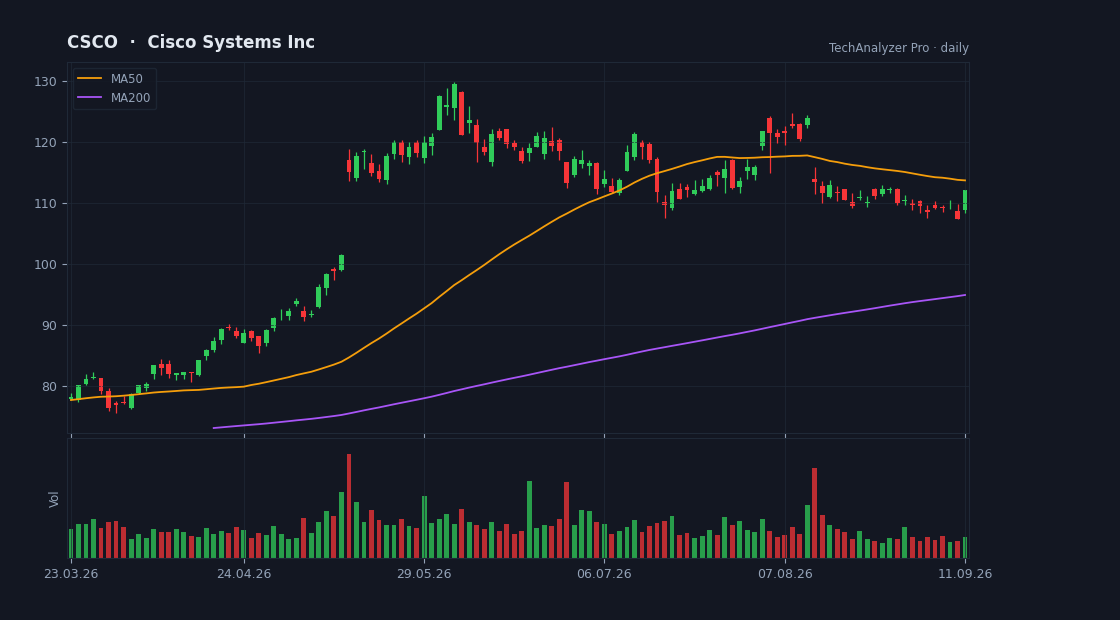Click the CSCO Cisco Systems Inc title
The width and height of the screenshot is (1120, 620).
191,42
